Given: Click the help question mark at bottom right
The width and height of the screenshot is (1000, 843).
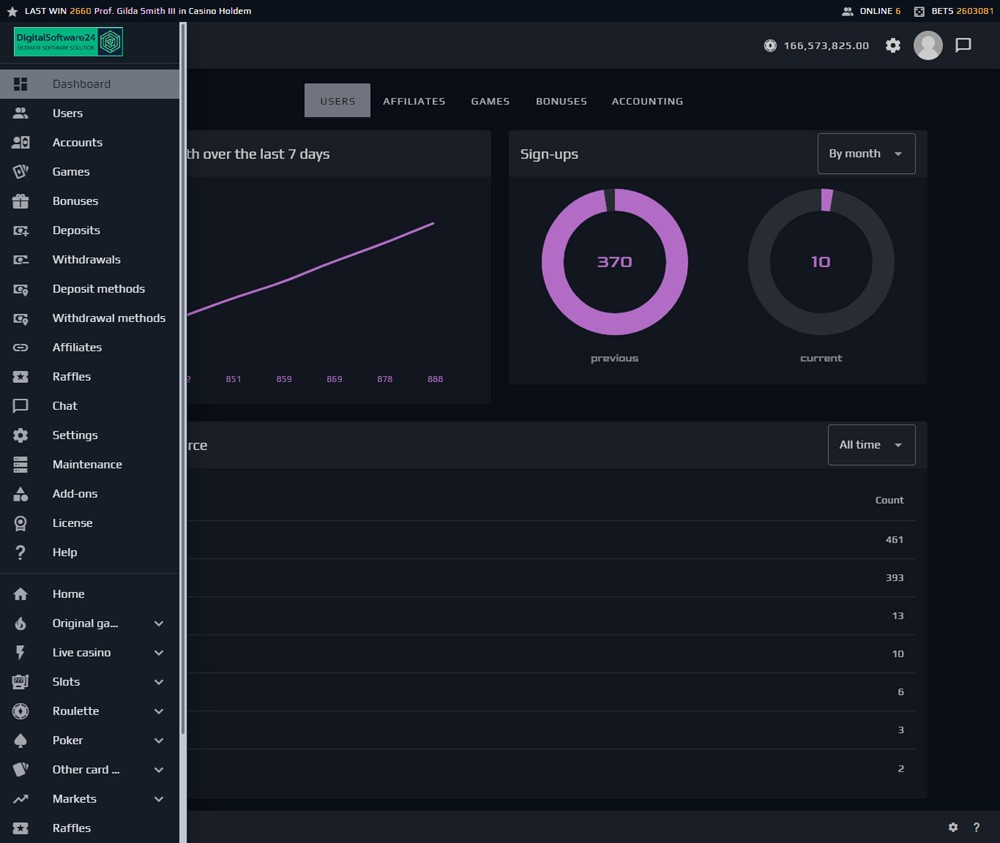Looking at the screenshot, I should point(976,827).
